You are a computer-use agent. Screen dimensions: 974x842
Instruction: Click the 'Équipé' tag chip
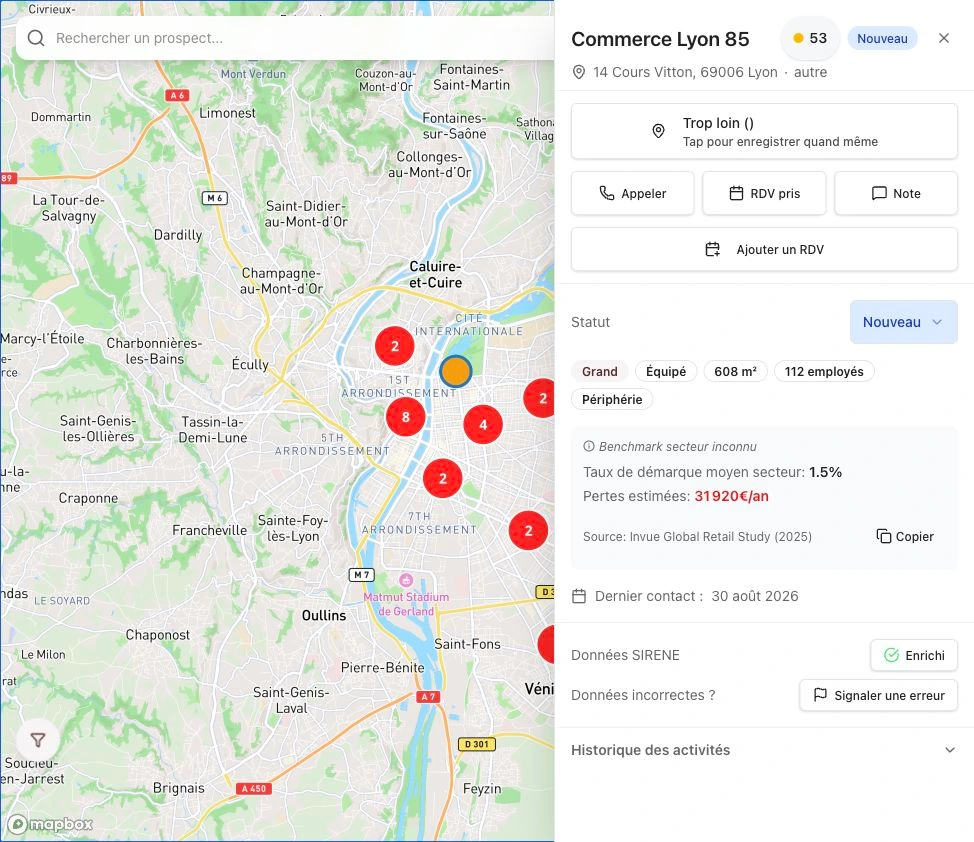pos(665,372)
